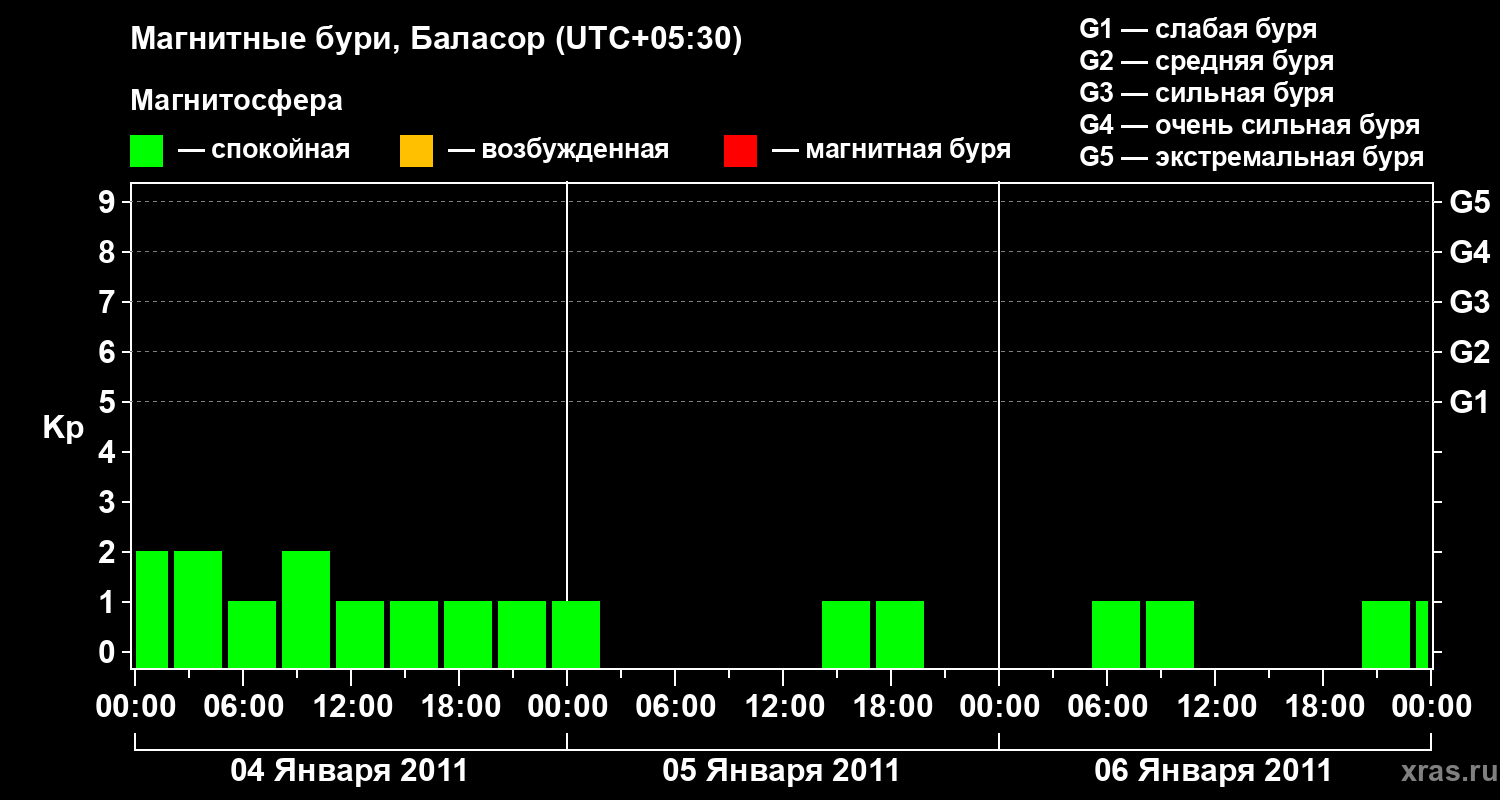The image size is (1500, 800).
Task: Click the orange 'возбужденная' legend swatch
Action: coord(416,150)
